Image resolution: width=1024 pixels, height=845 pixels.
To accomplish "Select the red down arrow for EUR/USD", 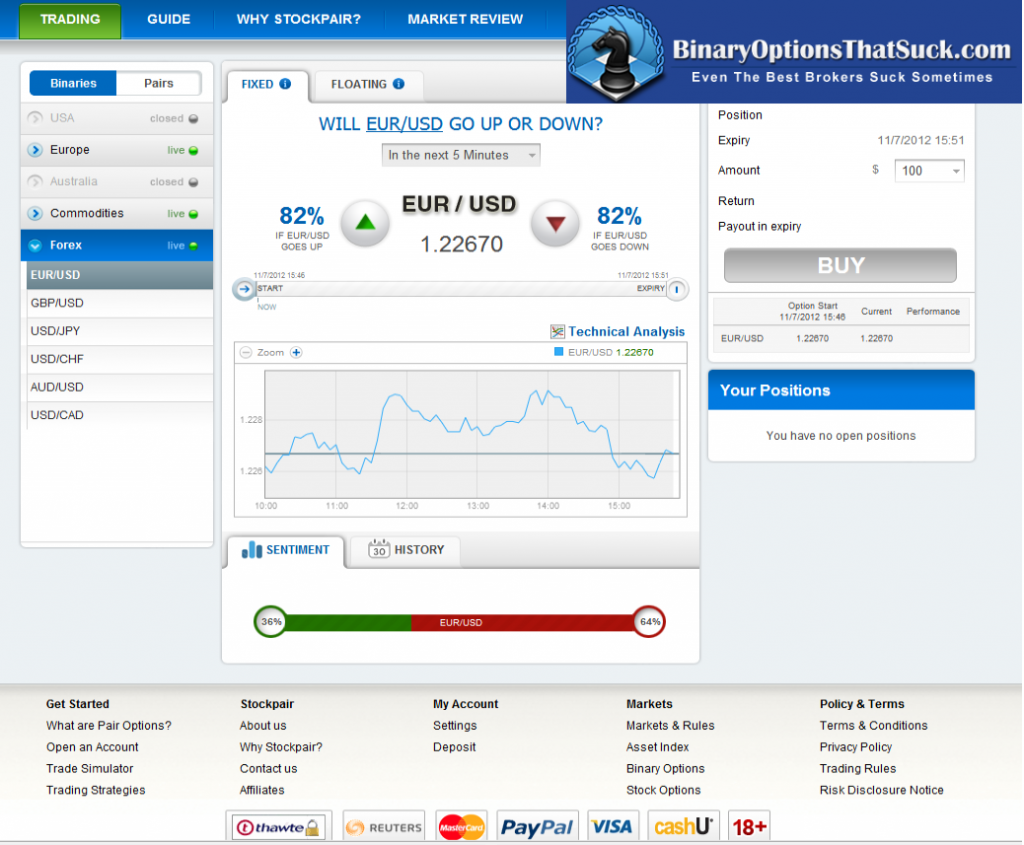I will point(554,222).
